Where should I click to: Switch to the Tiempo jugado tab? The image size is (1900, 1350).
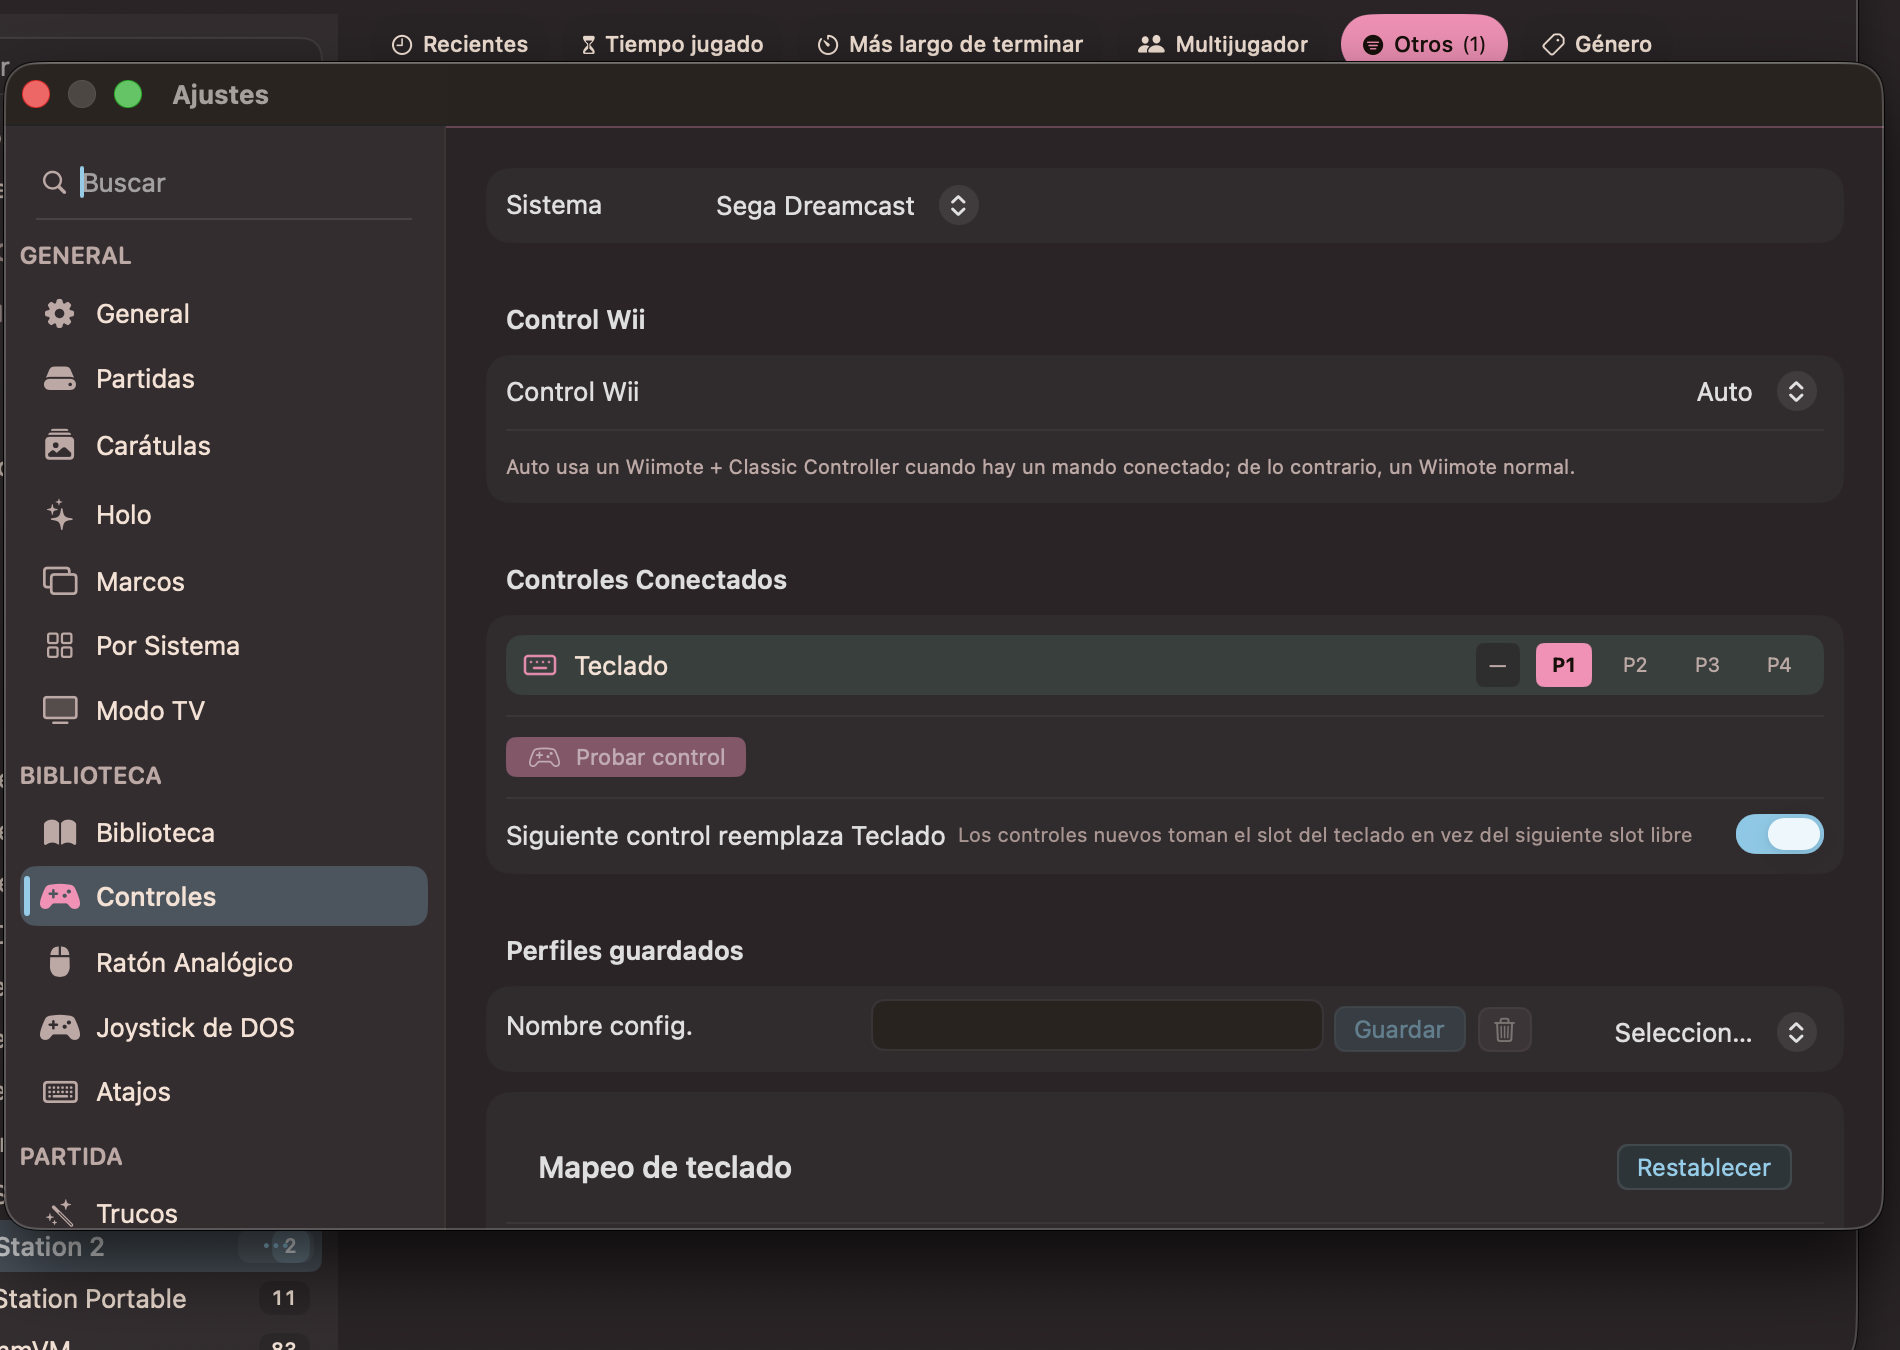[672, 44]
